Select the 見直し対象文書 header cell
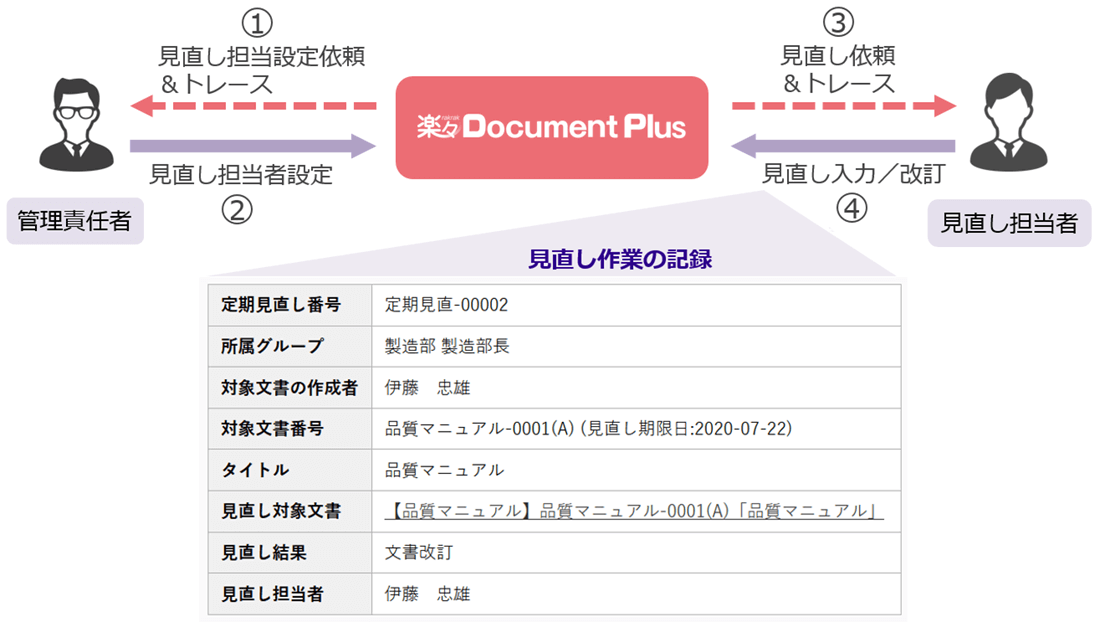 290,511
